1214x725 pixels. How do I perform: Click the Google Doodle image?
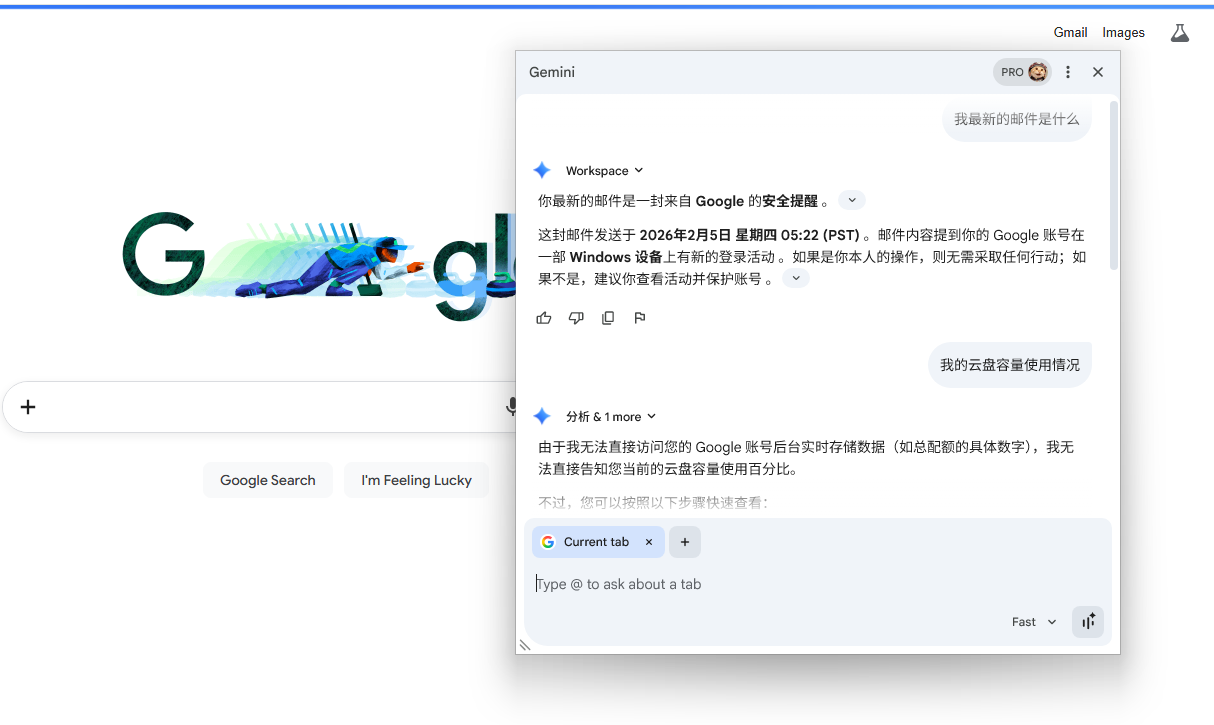[x=320, y=265]
